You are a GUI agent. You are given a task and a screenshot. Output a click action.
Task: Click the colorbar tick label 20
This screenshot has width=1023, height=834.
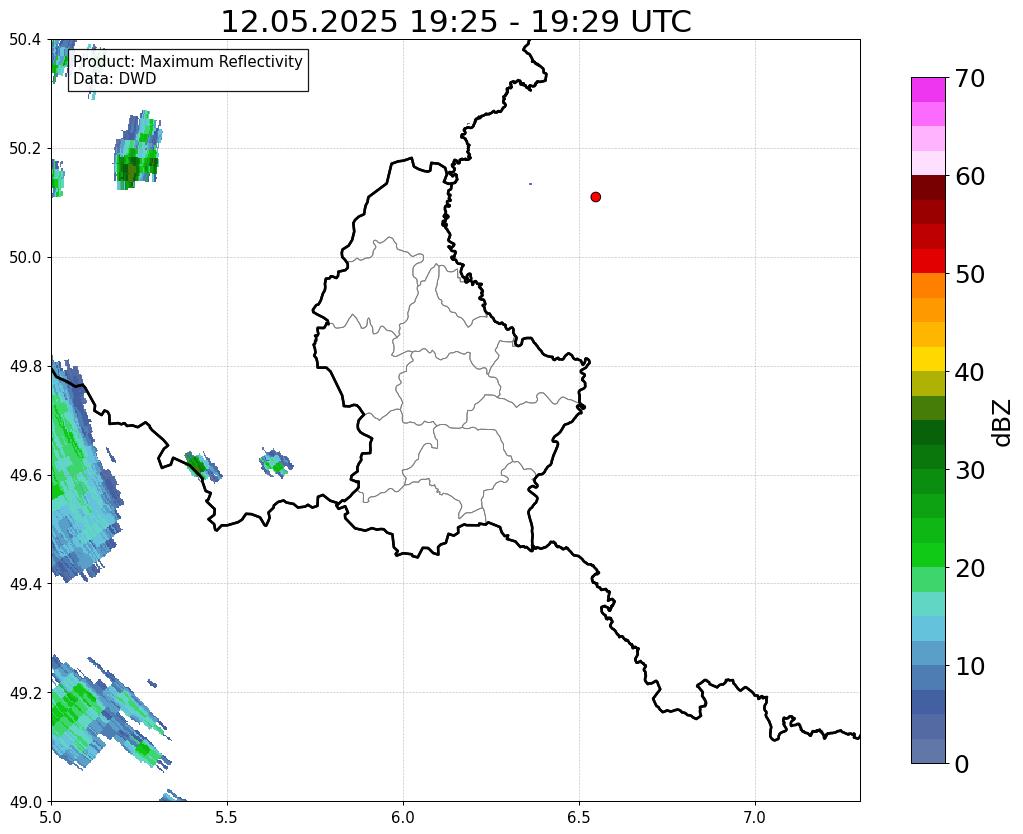coord(970,568)
